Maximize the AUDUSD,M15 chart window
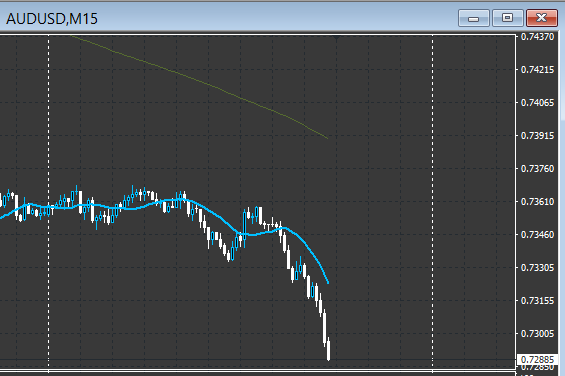565x376 pixels. pyautogui.click(x=507, y=18)
